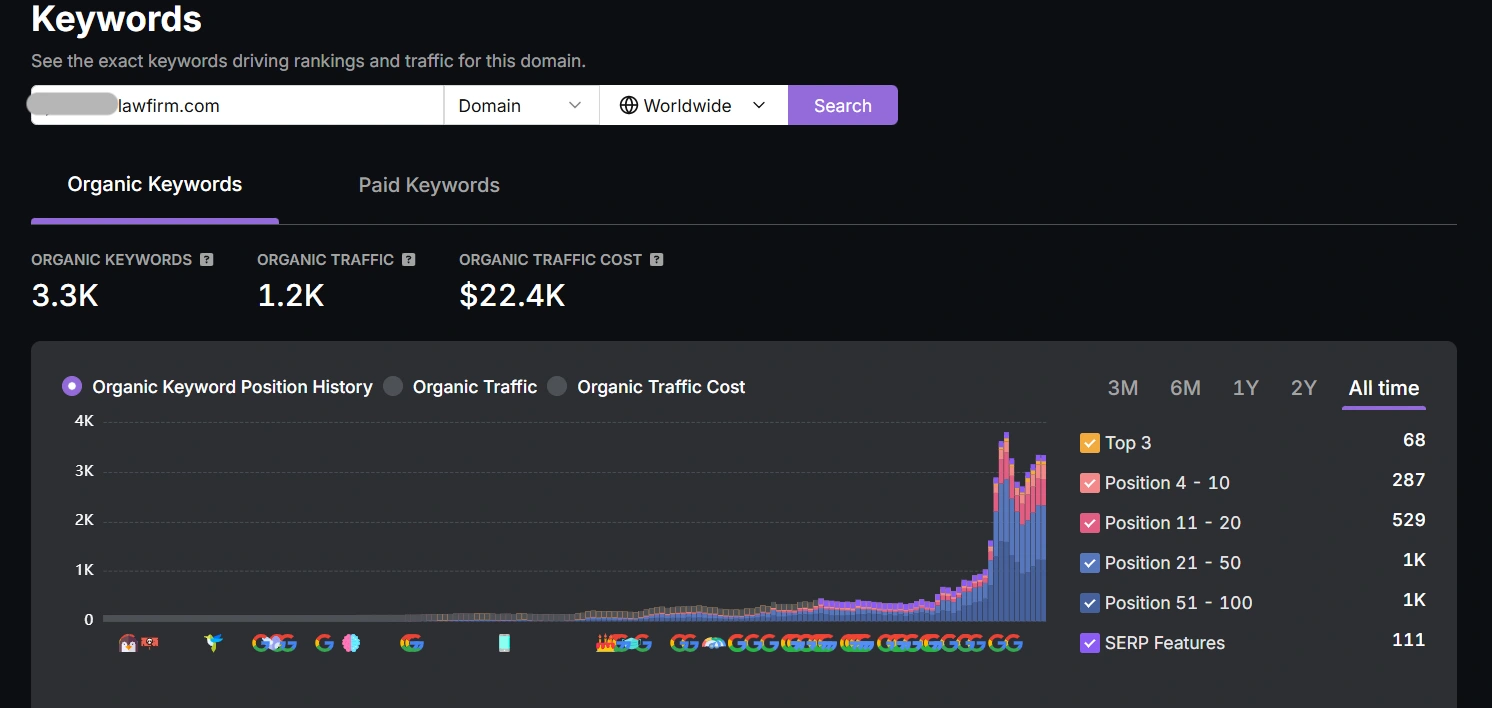
Task: Click the tallest peak bar in the chart
Action: point(1006,526)
